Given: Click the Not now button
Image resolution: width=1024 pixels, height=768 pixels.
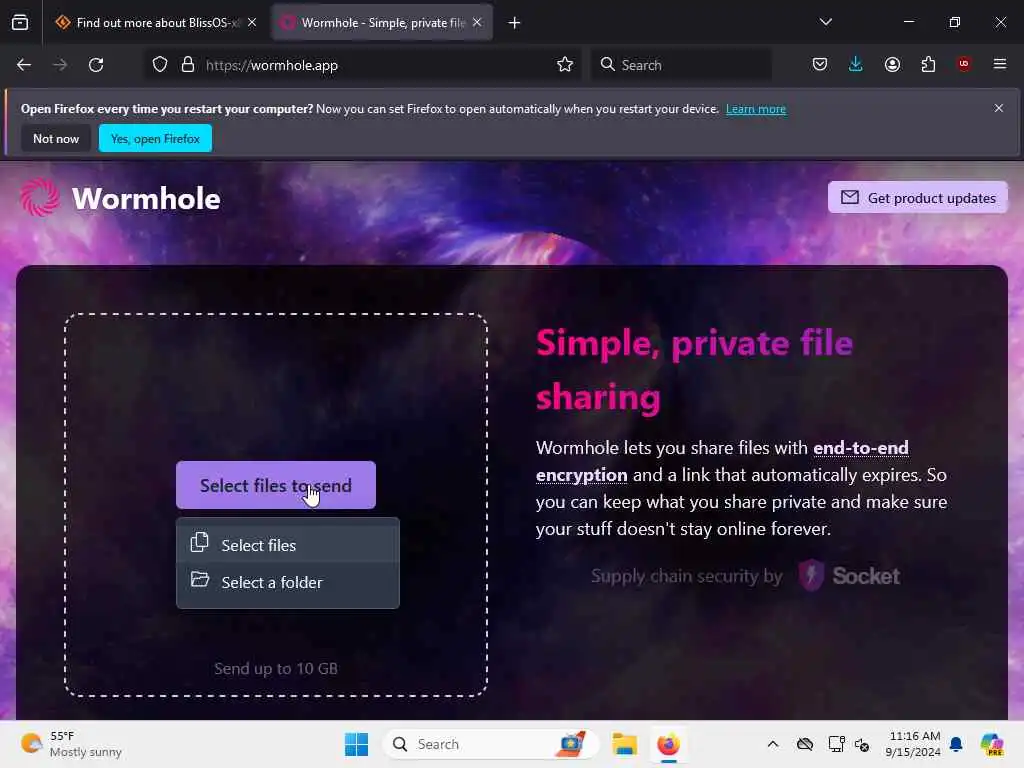Looking at the screenshot, I should (x=56, y=138).
